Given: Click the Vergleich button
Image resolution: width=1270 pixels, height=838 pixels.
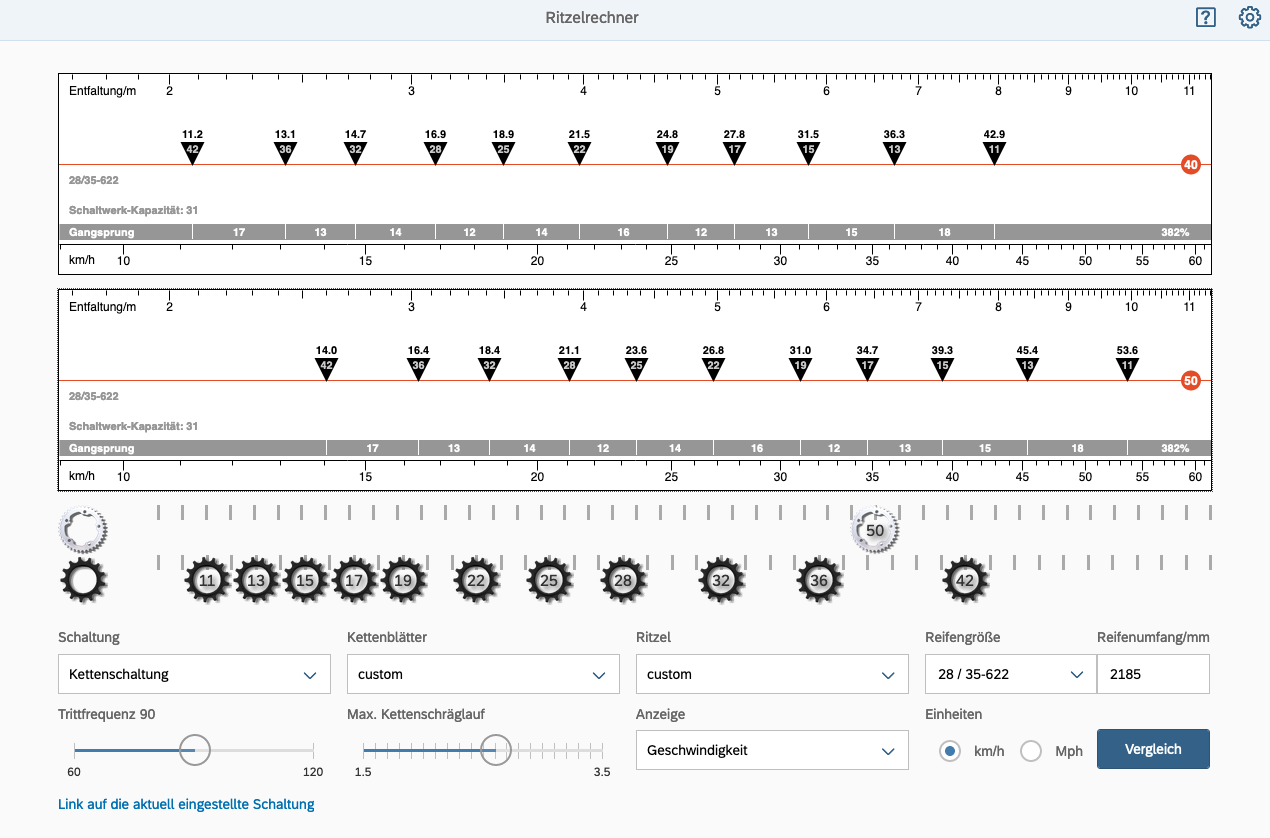Looking at the screenshot, I should pos(1153,749).
